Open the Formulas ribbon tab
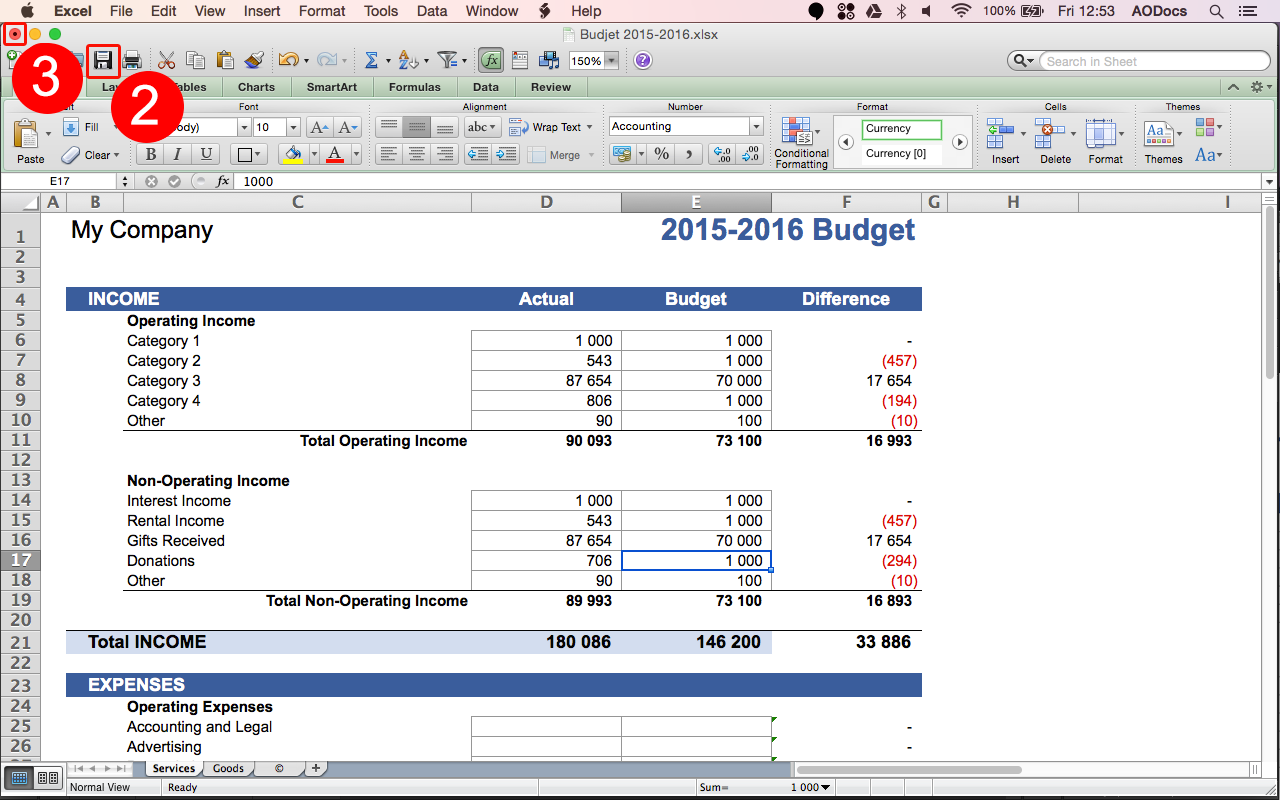 click(x=414, y=87)
